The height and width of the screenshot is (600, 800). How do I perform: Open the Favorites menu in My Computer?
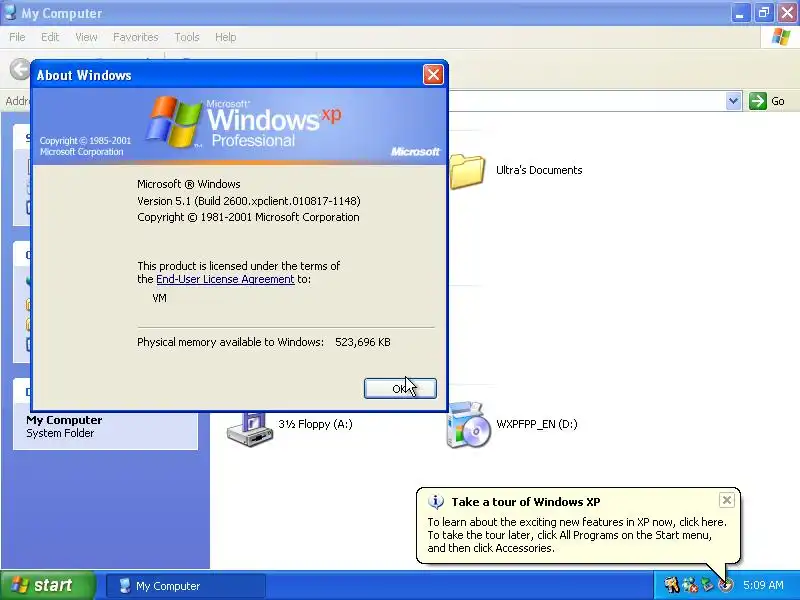click(x=136, y=37)
